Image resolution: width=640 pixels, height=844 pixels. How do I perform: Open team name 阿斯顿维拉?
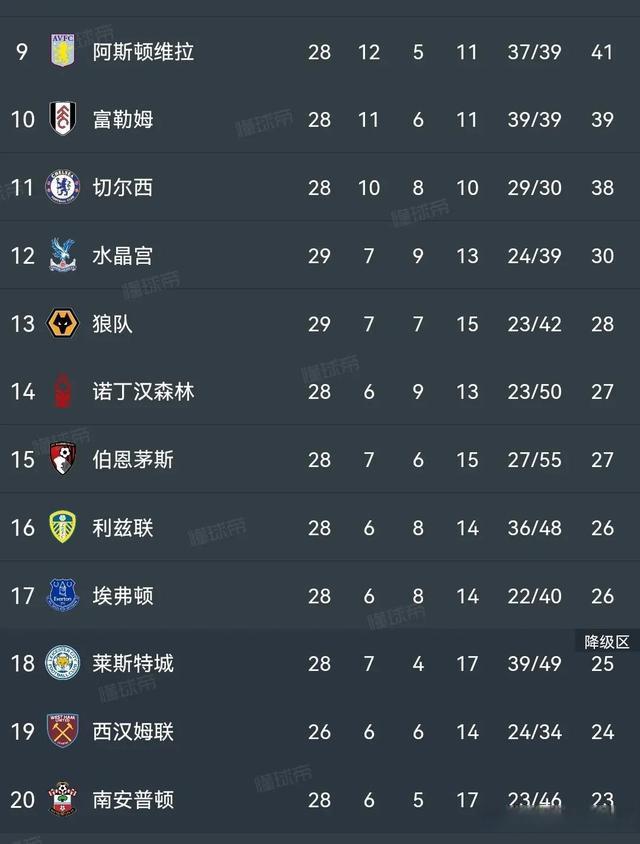pos(143,51)
